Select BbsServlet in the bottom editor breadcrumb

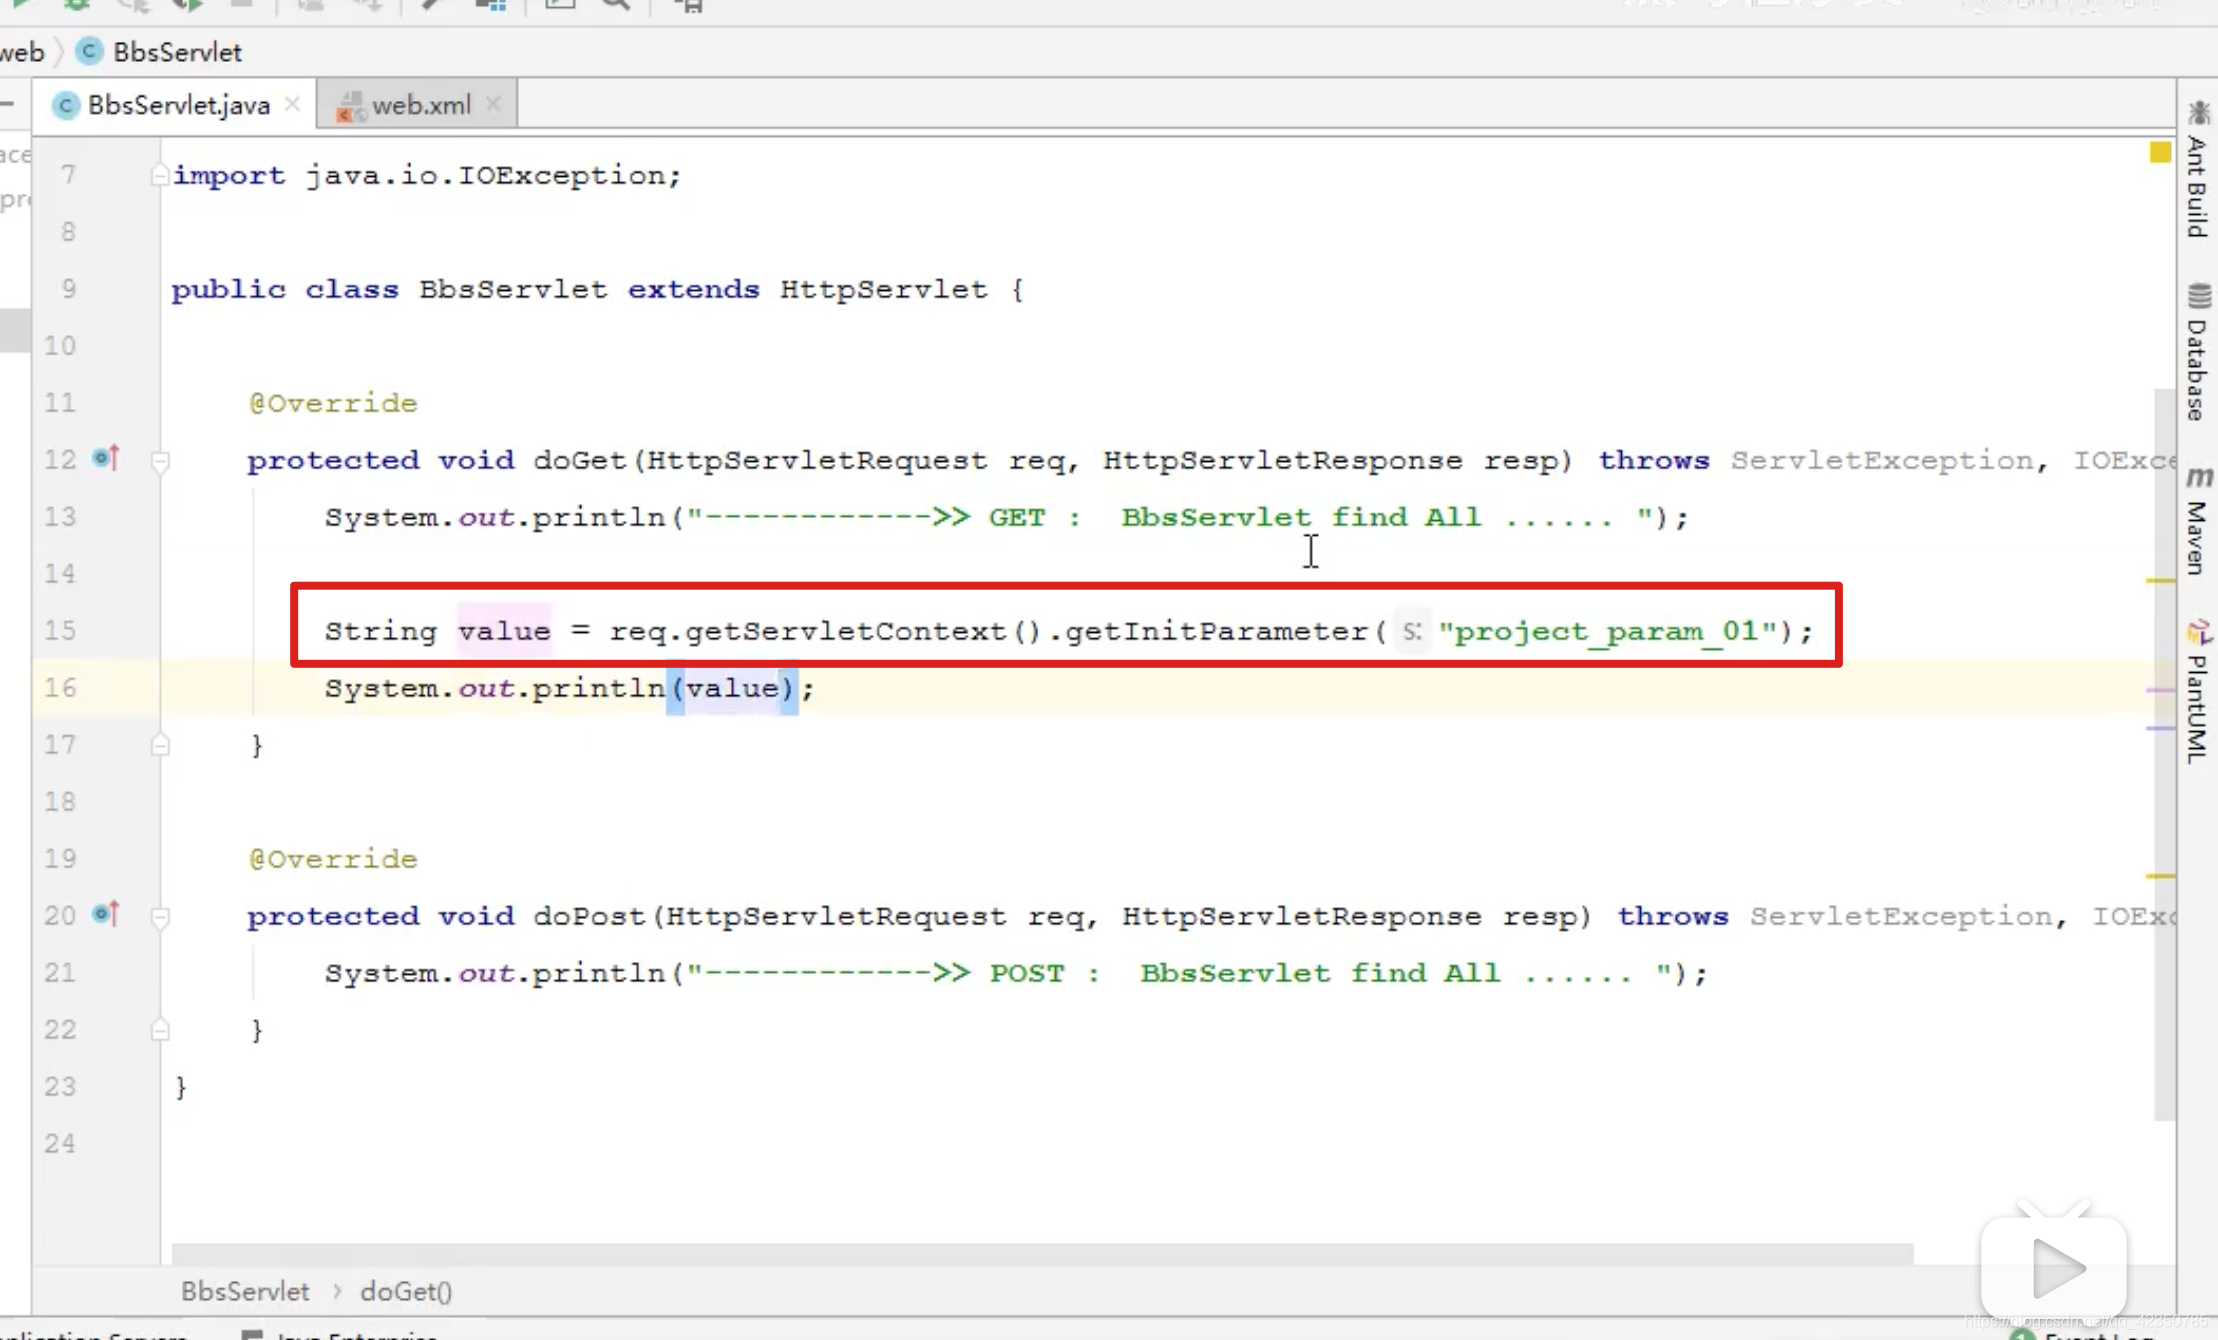pyautogui.click(x=245, y=1291)
